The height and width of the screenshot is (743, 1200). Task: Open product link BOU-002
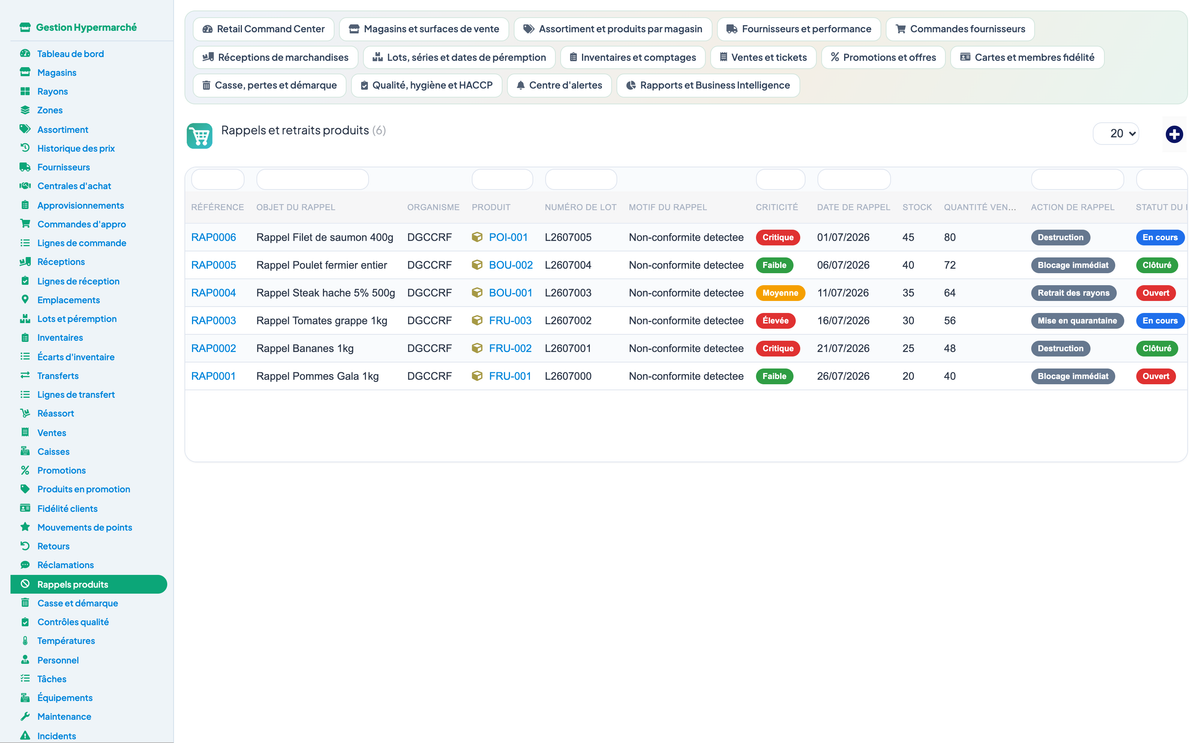[510, 265]
